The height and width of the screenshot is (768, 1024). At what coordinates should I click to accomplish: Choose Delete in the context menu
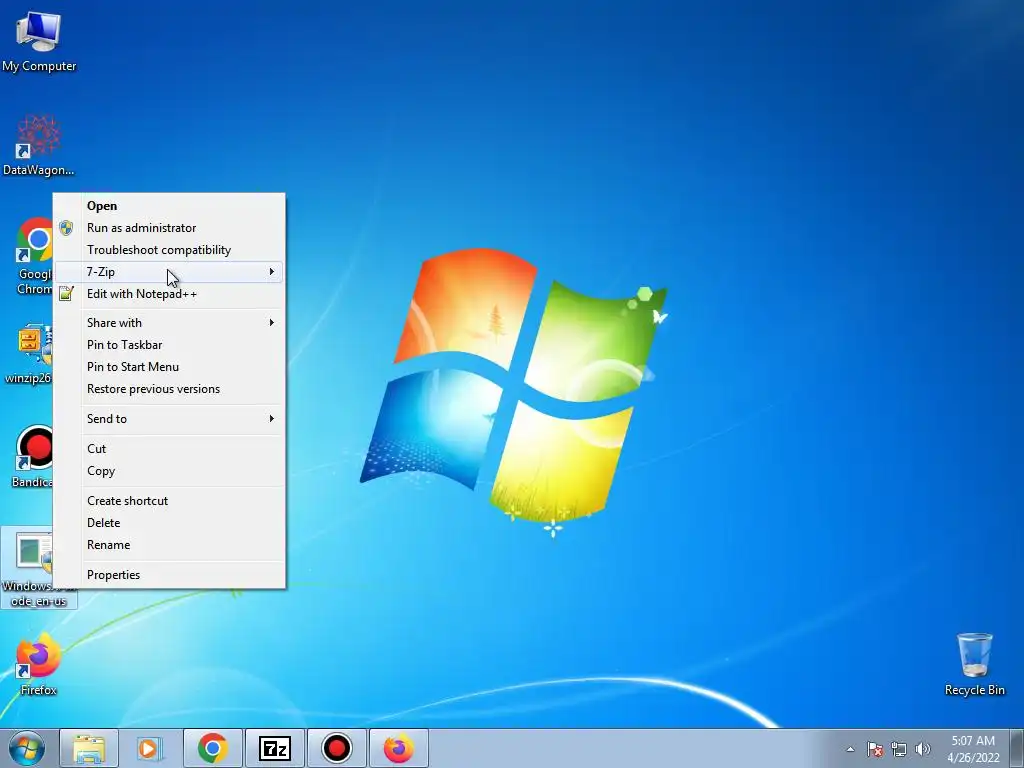(x=168, y=523)
